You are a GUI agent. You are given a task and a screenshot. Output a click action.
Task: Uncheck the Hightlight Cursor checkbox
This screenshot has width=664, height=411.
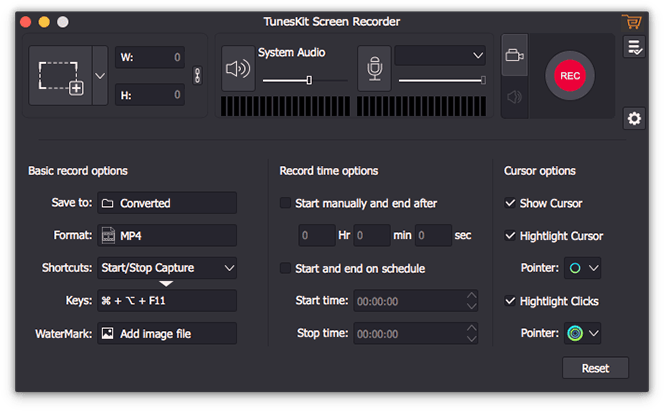510,235
